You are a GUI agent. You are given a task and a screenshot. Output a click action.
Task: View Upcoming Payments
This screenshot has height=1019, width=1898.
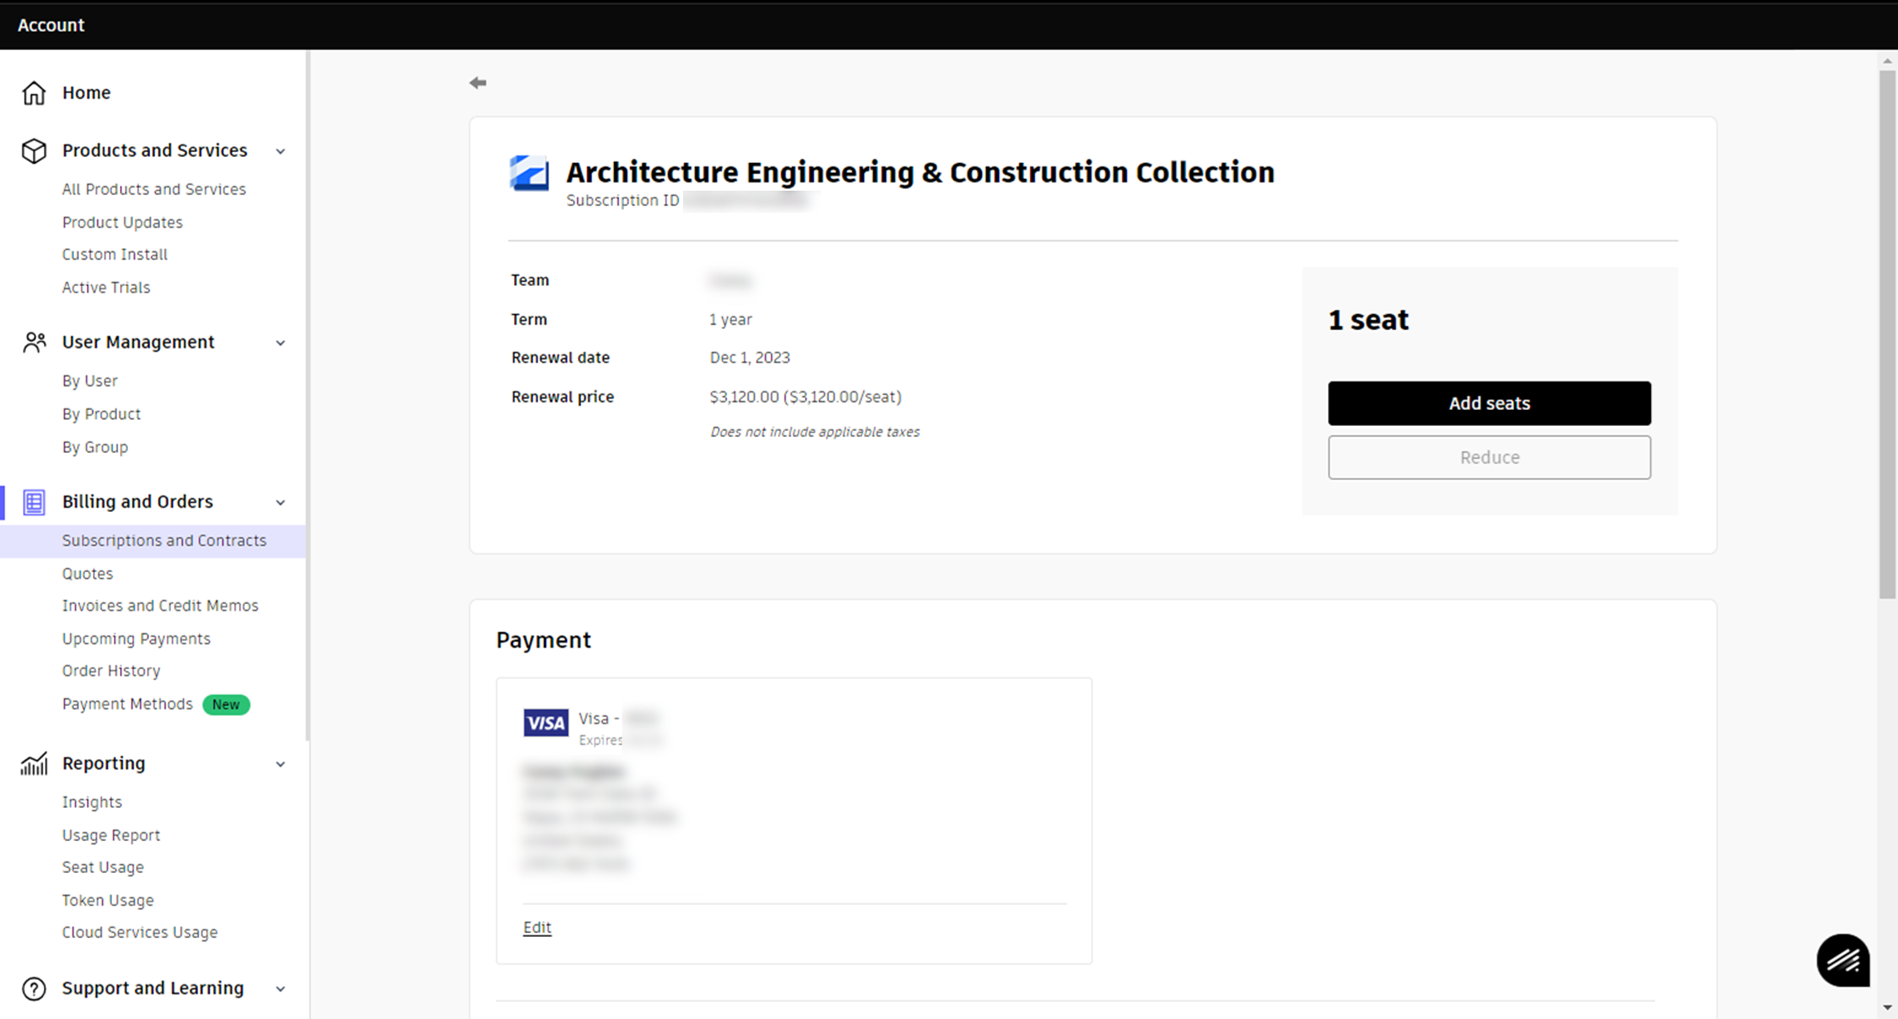[x=136, y=639]
